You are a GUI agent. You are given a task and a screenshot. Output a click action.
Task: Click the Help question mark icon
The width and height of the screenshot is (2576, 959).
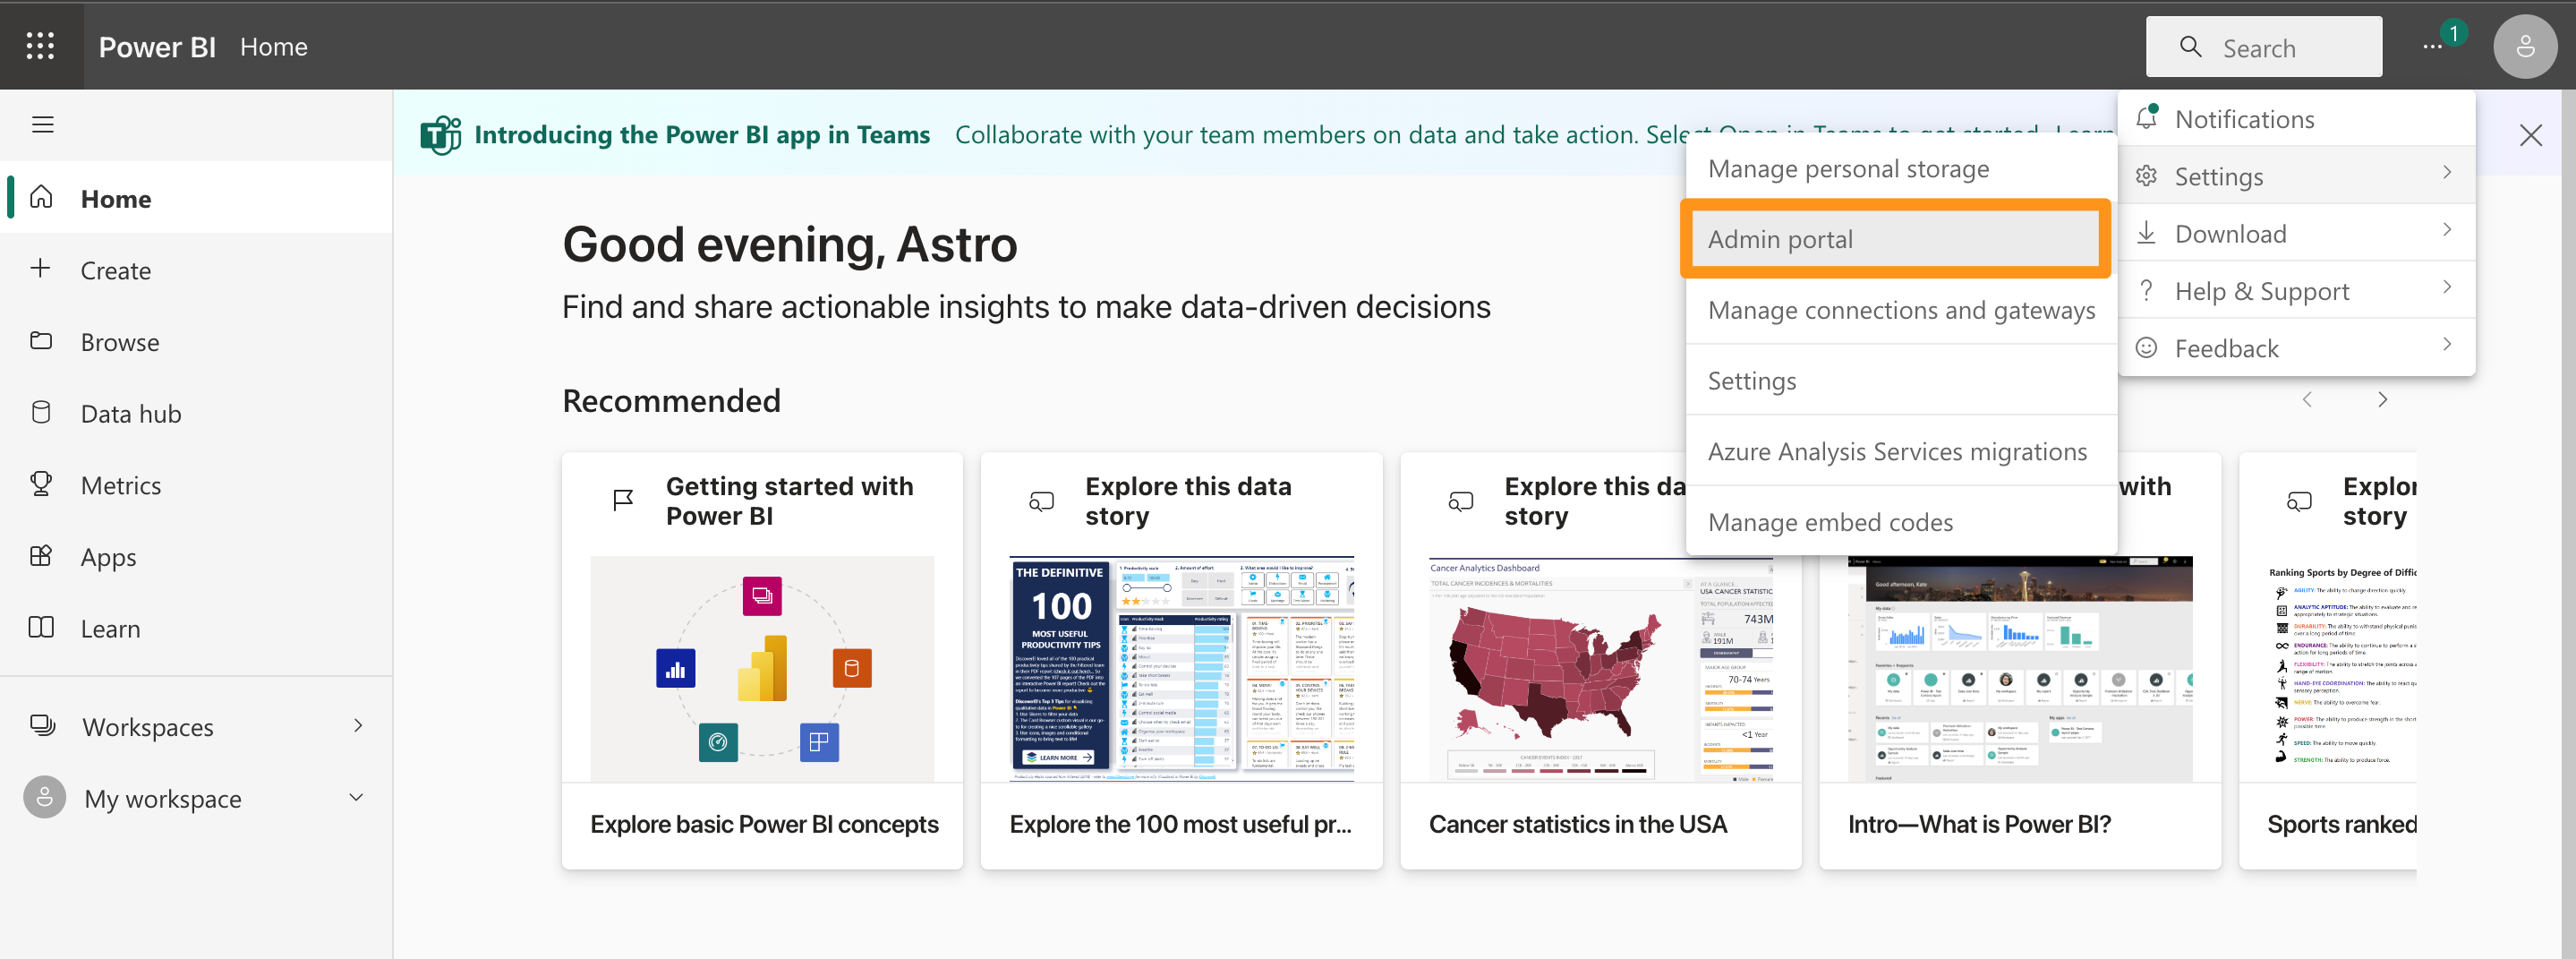coord(2146,290)
